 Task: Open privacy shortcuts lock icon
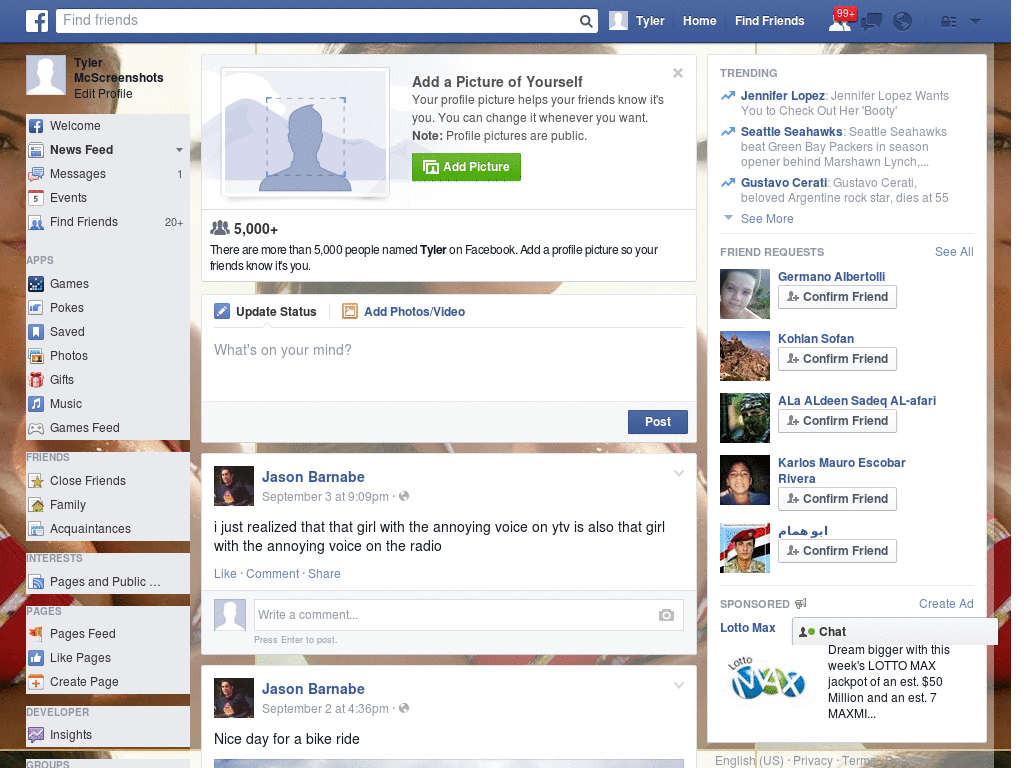point(948,22)
